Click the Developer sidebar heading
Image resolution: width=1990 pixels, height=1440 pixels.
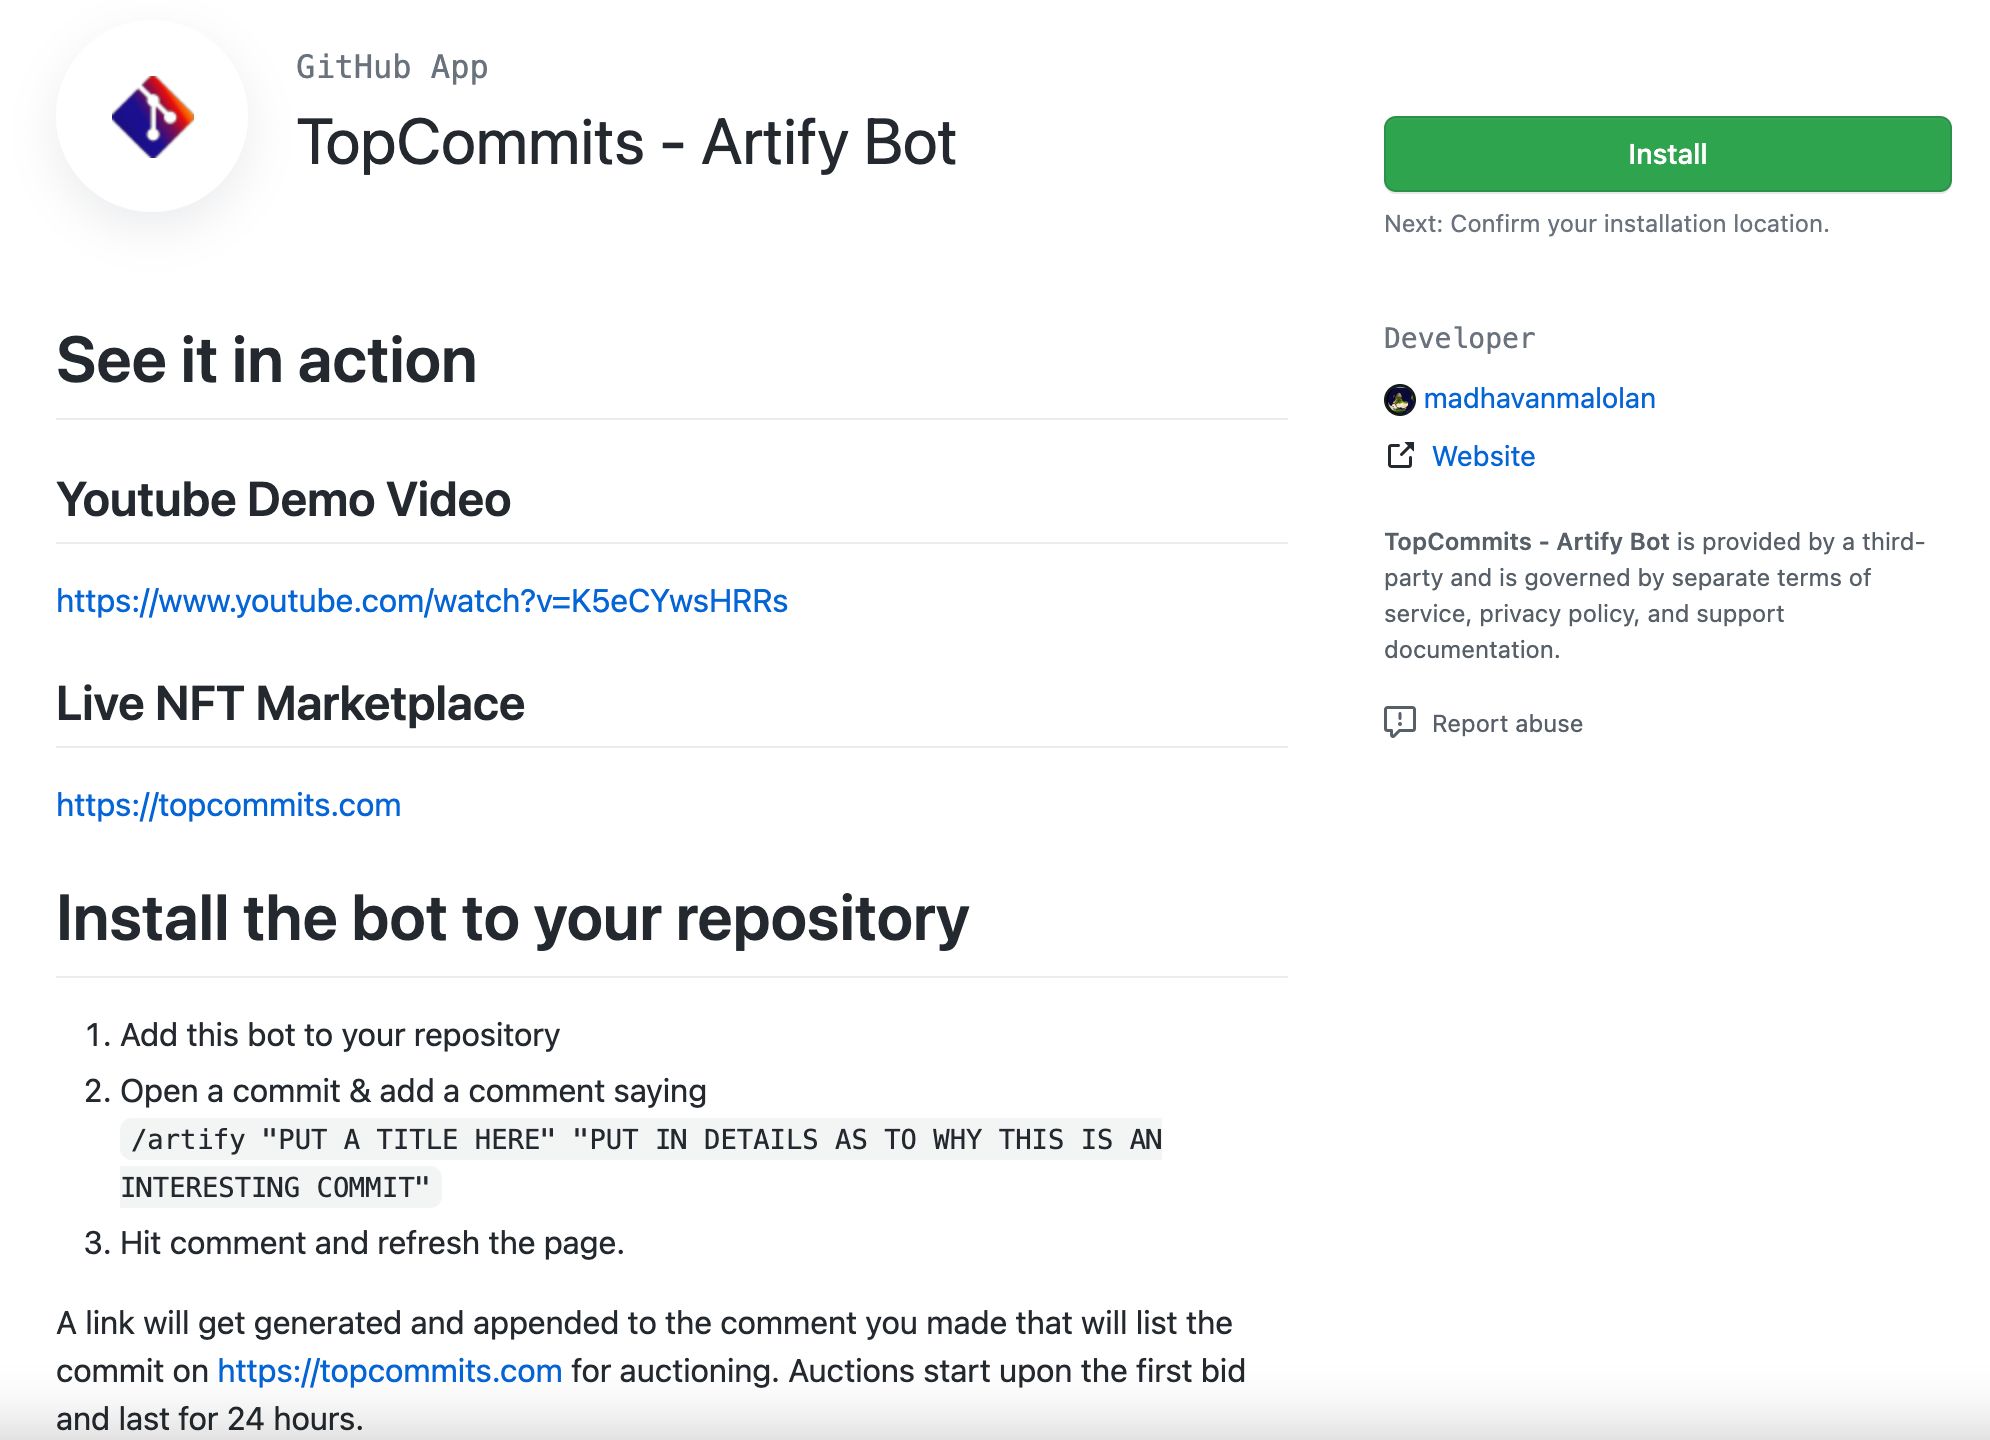pyautogui.click(x=1459, y=338)
